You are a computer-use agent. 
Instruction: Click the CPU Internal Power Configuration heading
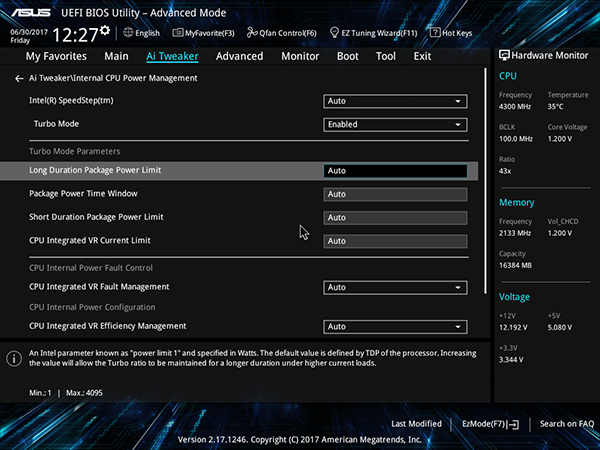click(92, 307)
